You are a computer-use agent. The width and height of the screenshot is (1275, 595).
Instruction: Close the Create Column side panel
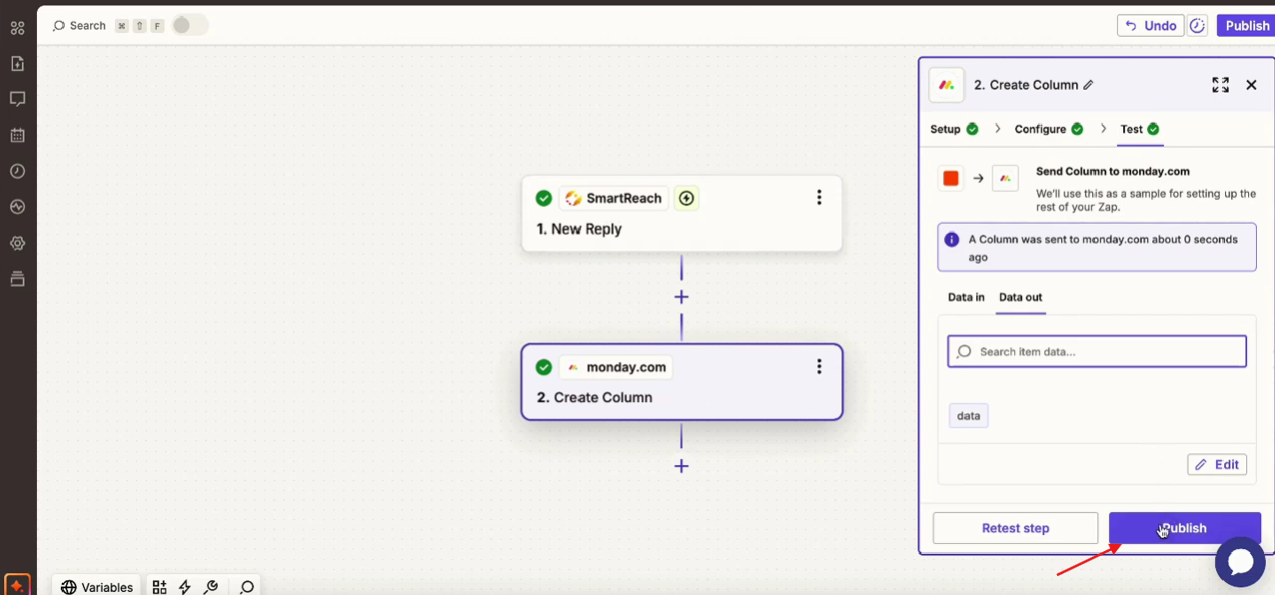click(1251, 85)
